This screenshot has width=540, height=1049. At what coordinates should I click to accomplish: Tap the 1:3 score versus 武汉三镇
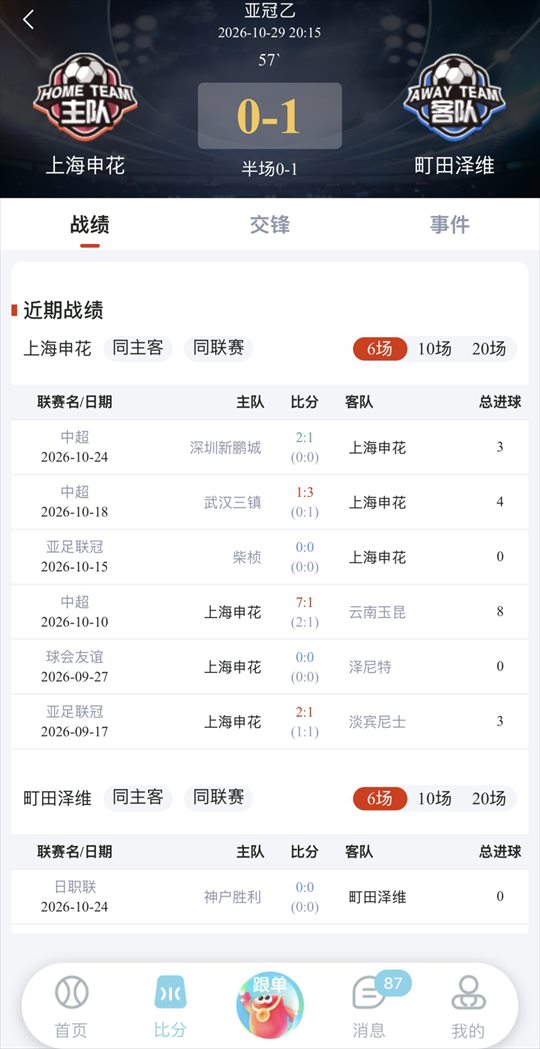tap(304, 492)
